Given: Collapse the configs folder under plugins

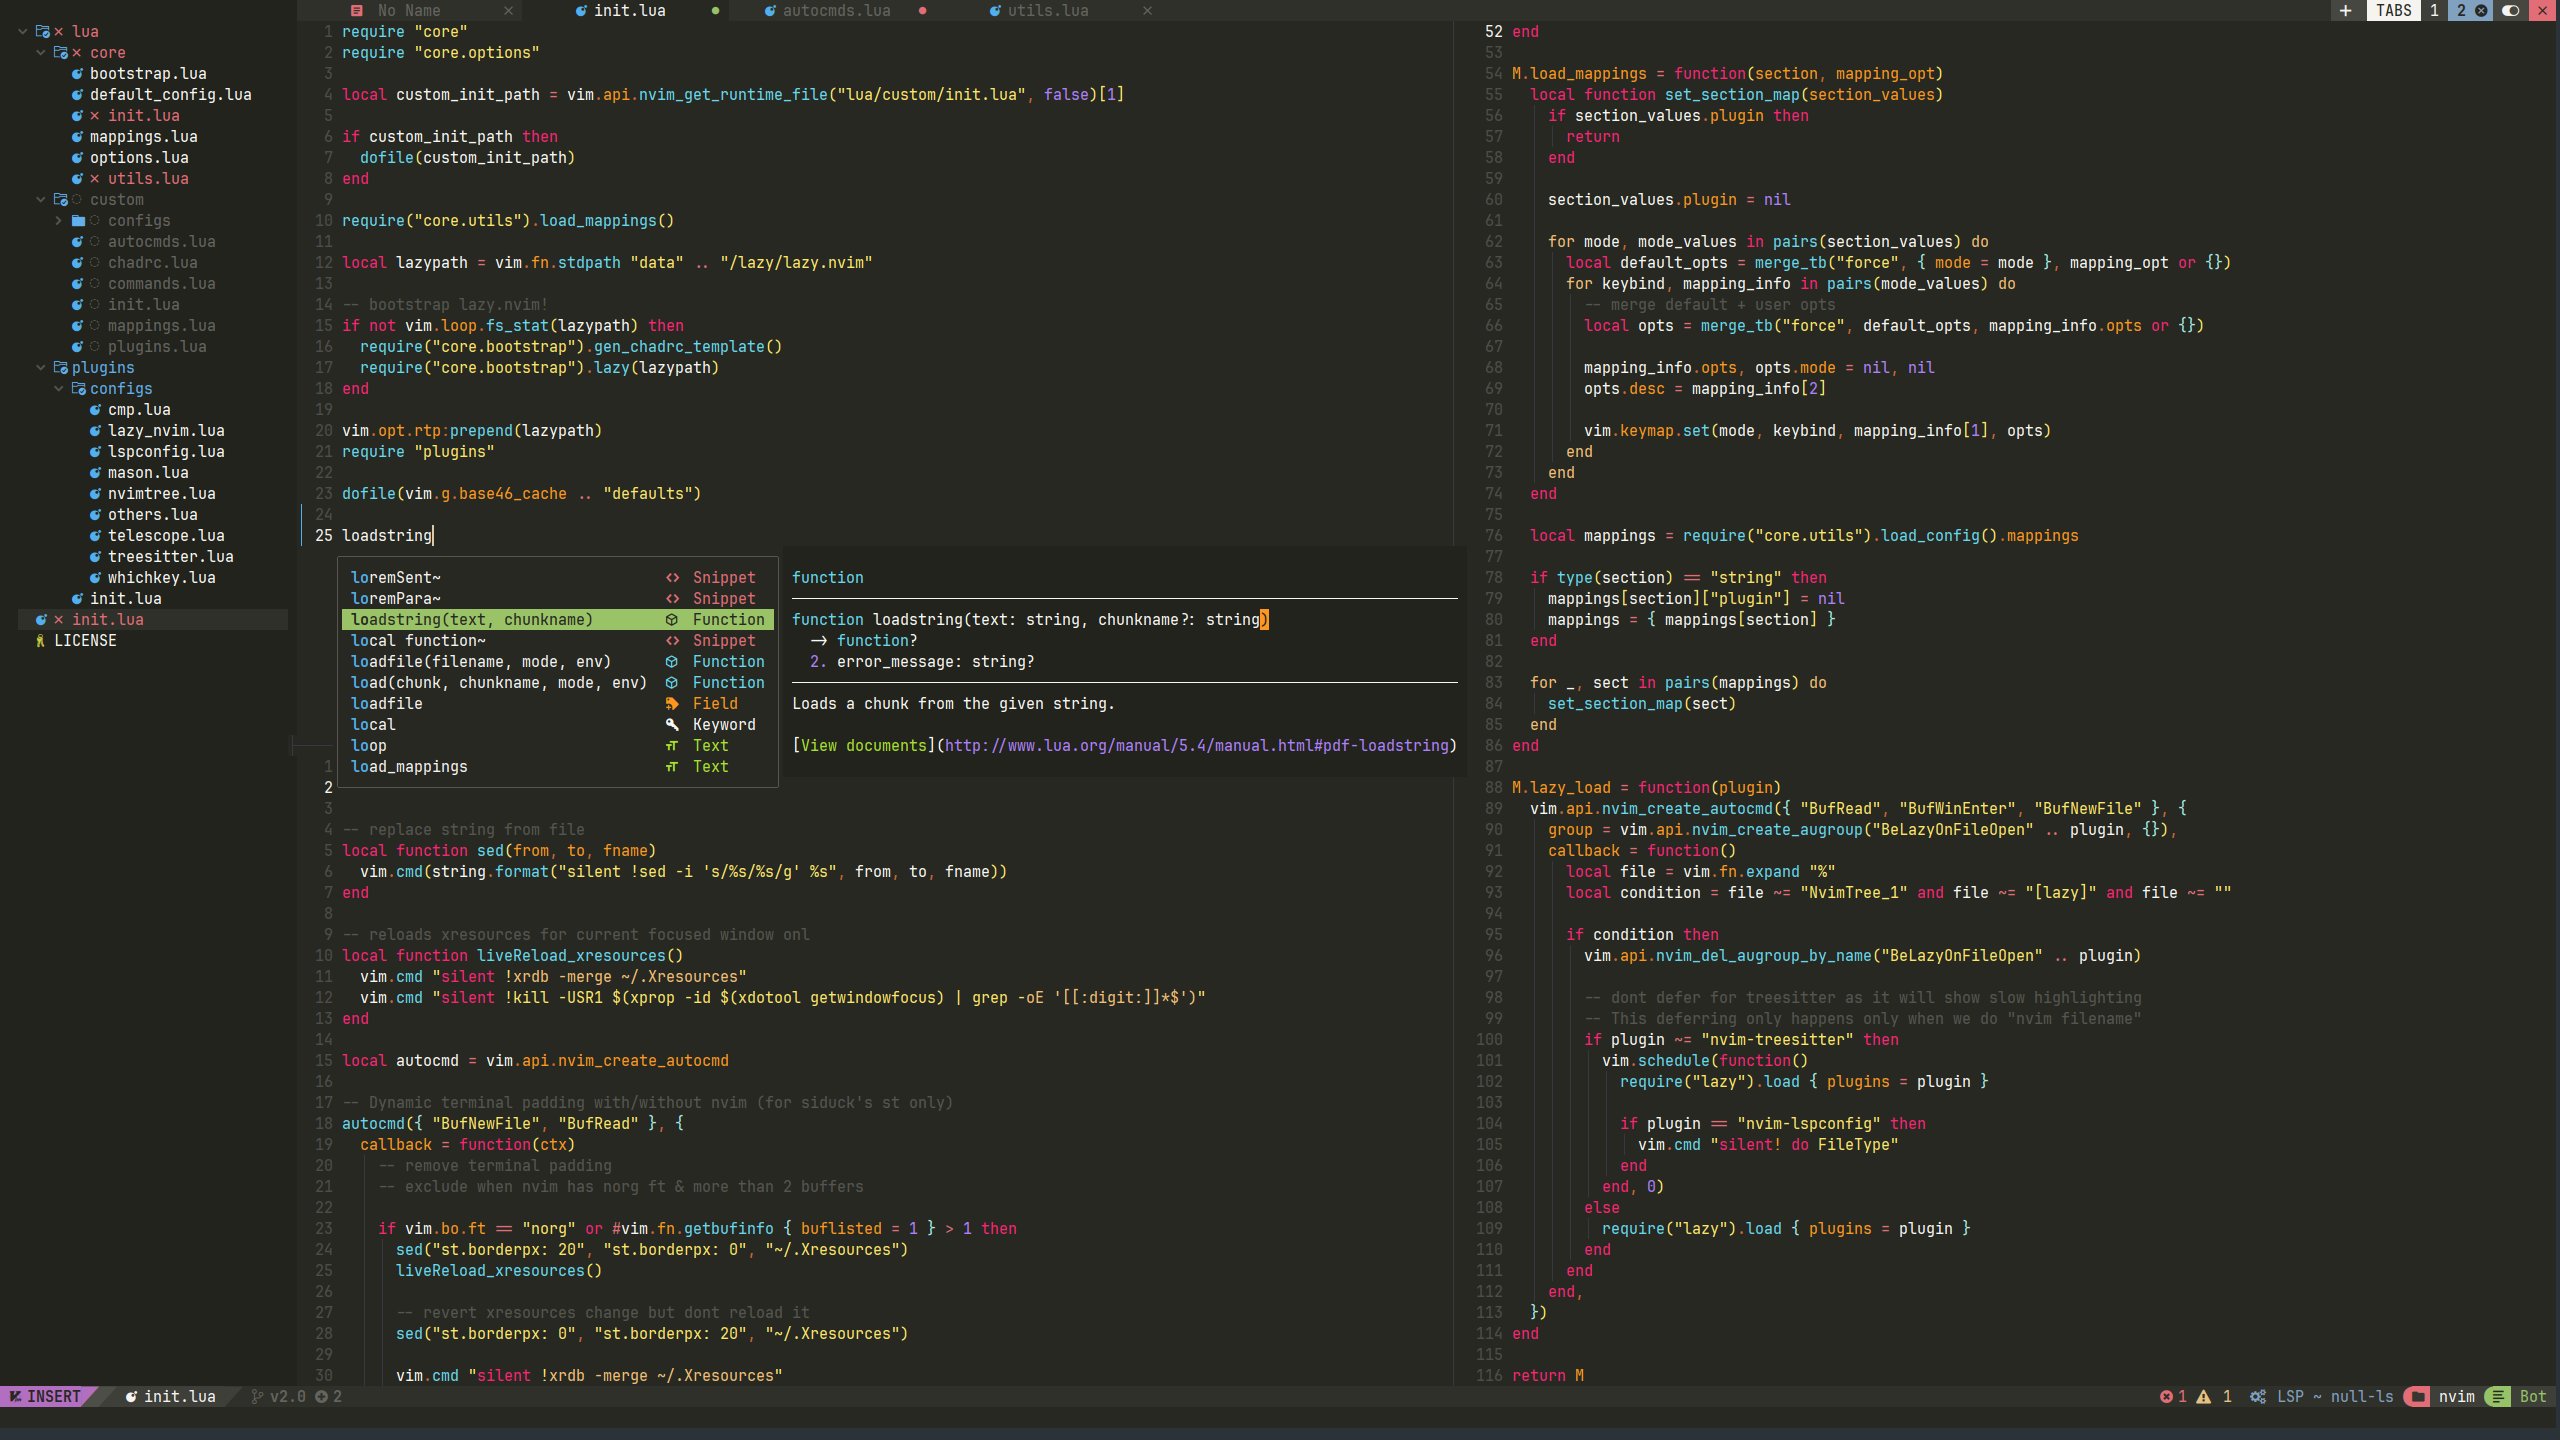Looking at the screenshot, I should click(x=58, y=389).
